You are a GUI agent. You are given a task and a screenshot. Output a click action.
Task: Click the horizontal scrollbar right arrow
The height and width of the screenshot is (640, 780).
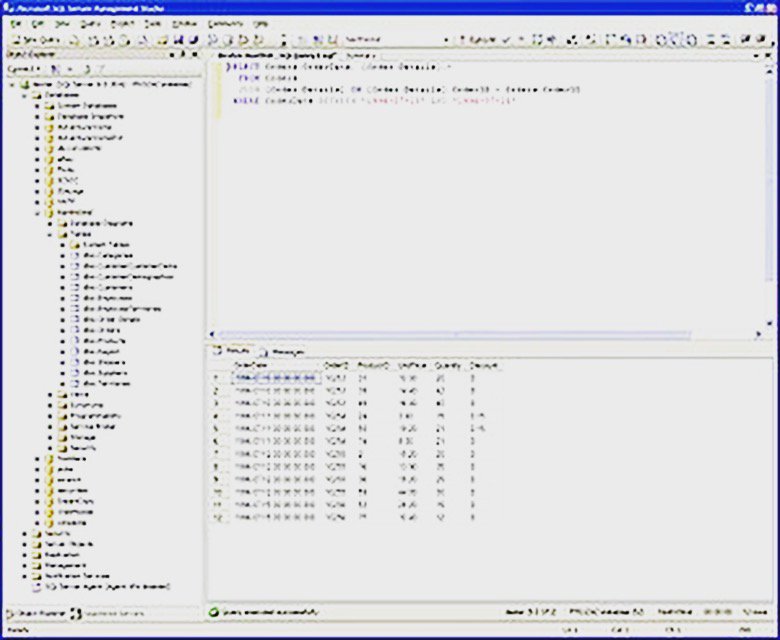[x=758, y=335]
